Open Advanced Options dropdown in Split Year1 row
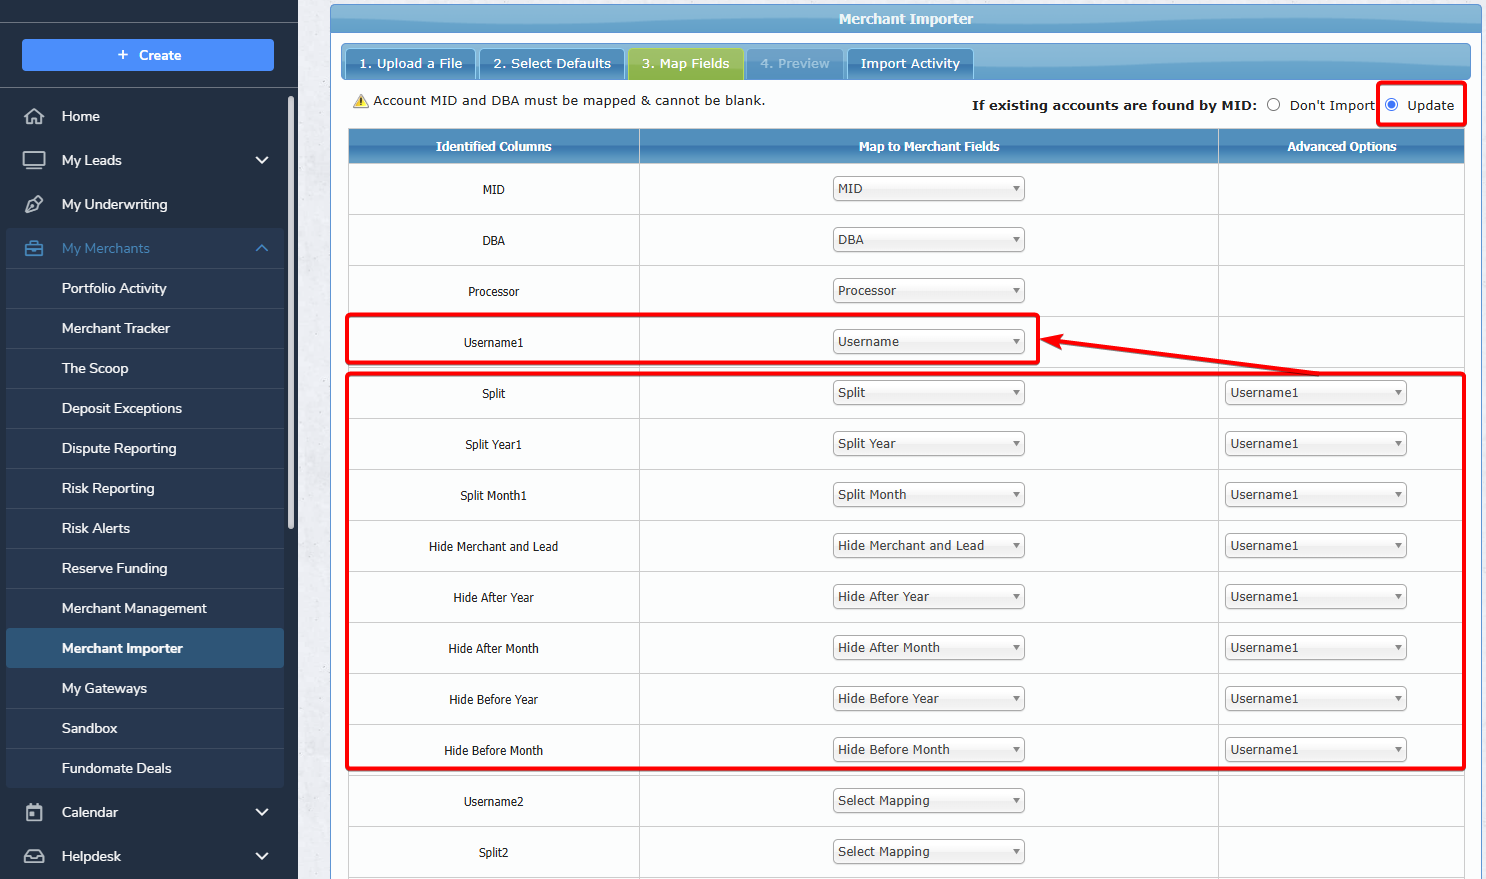 1316,444
